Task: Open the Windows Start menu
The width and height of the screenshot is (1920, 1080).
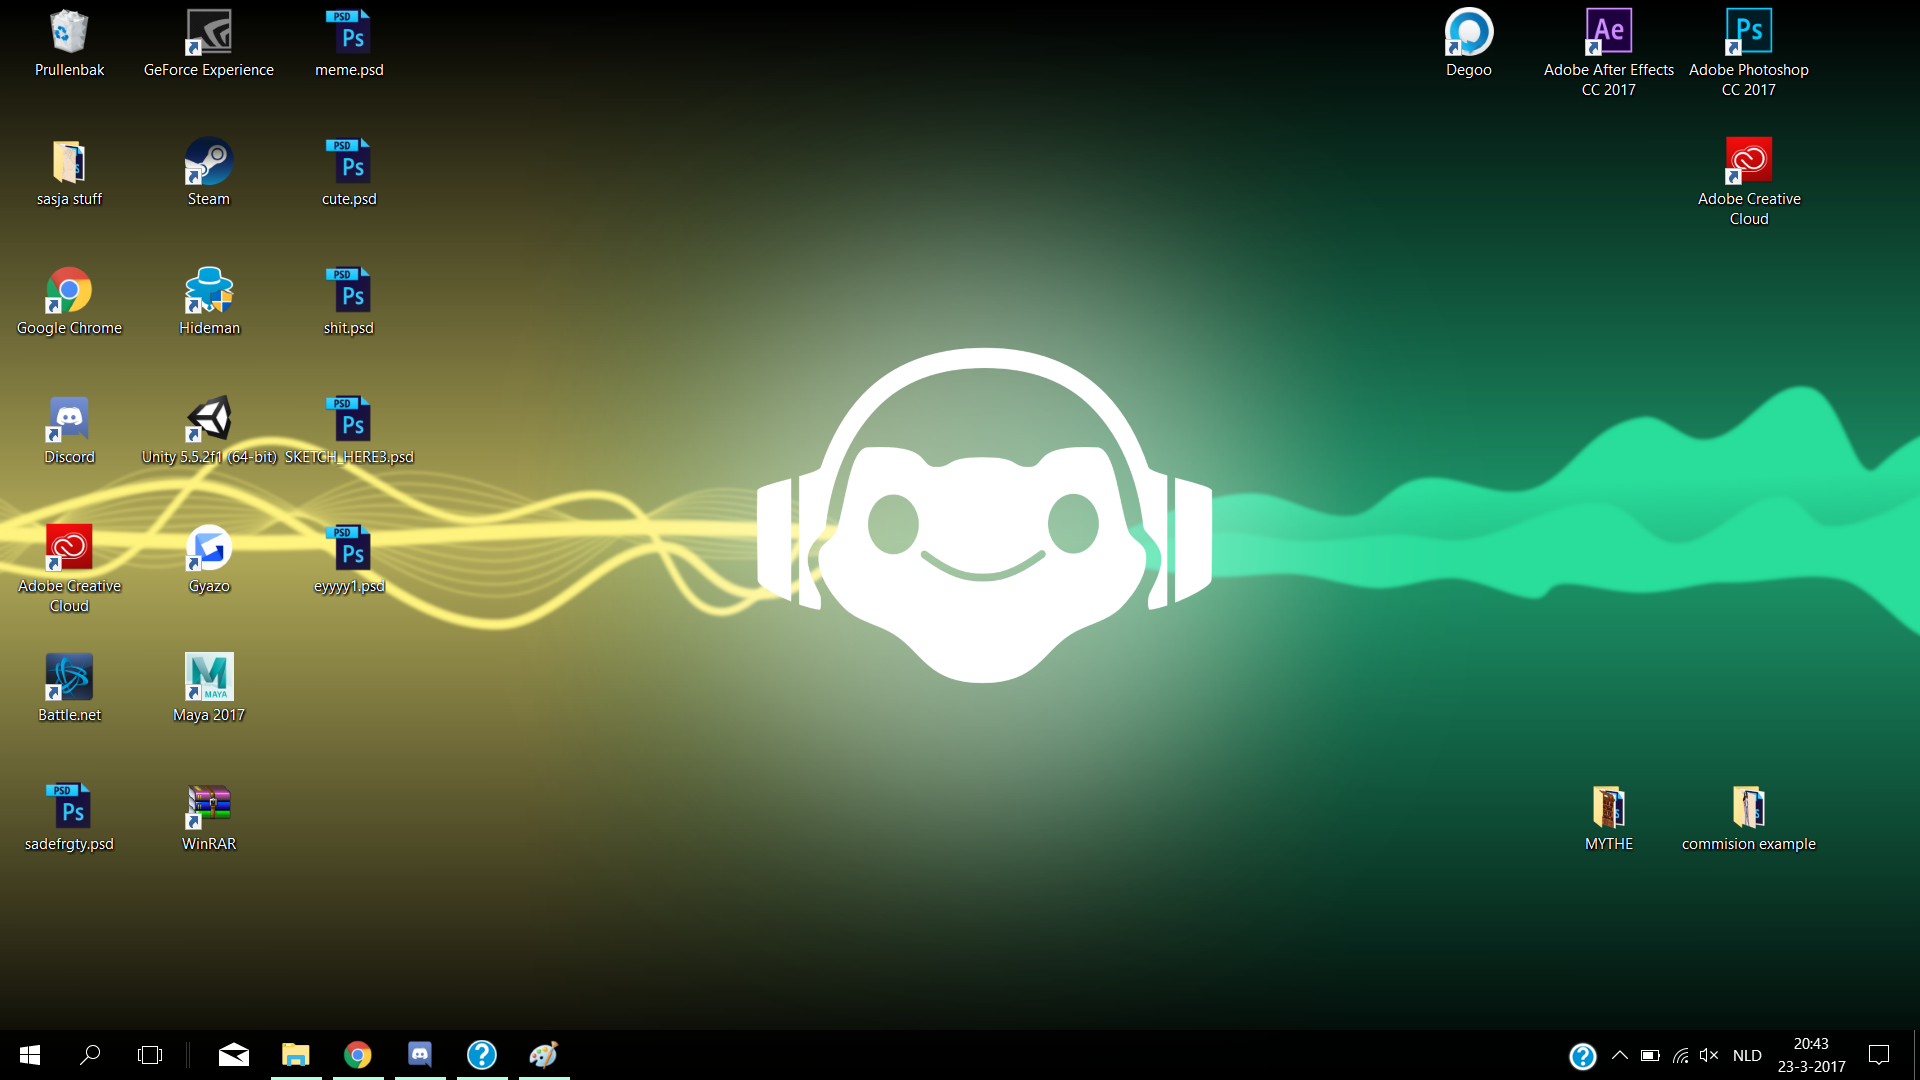Action: click(30, 1055)
